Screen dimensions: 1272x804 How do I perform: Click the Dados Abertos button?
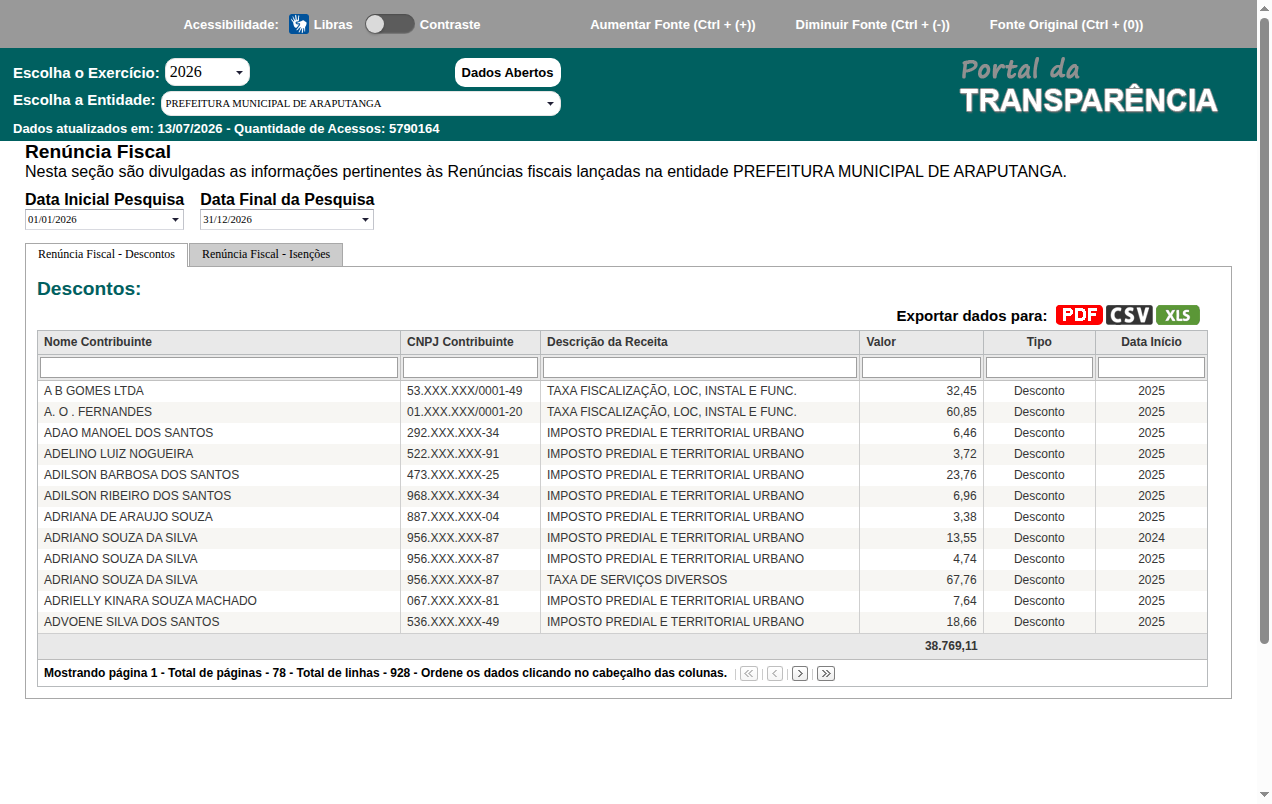(508, 72)
